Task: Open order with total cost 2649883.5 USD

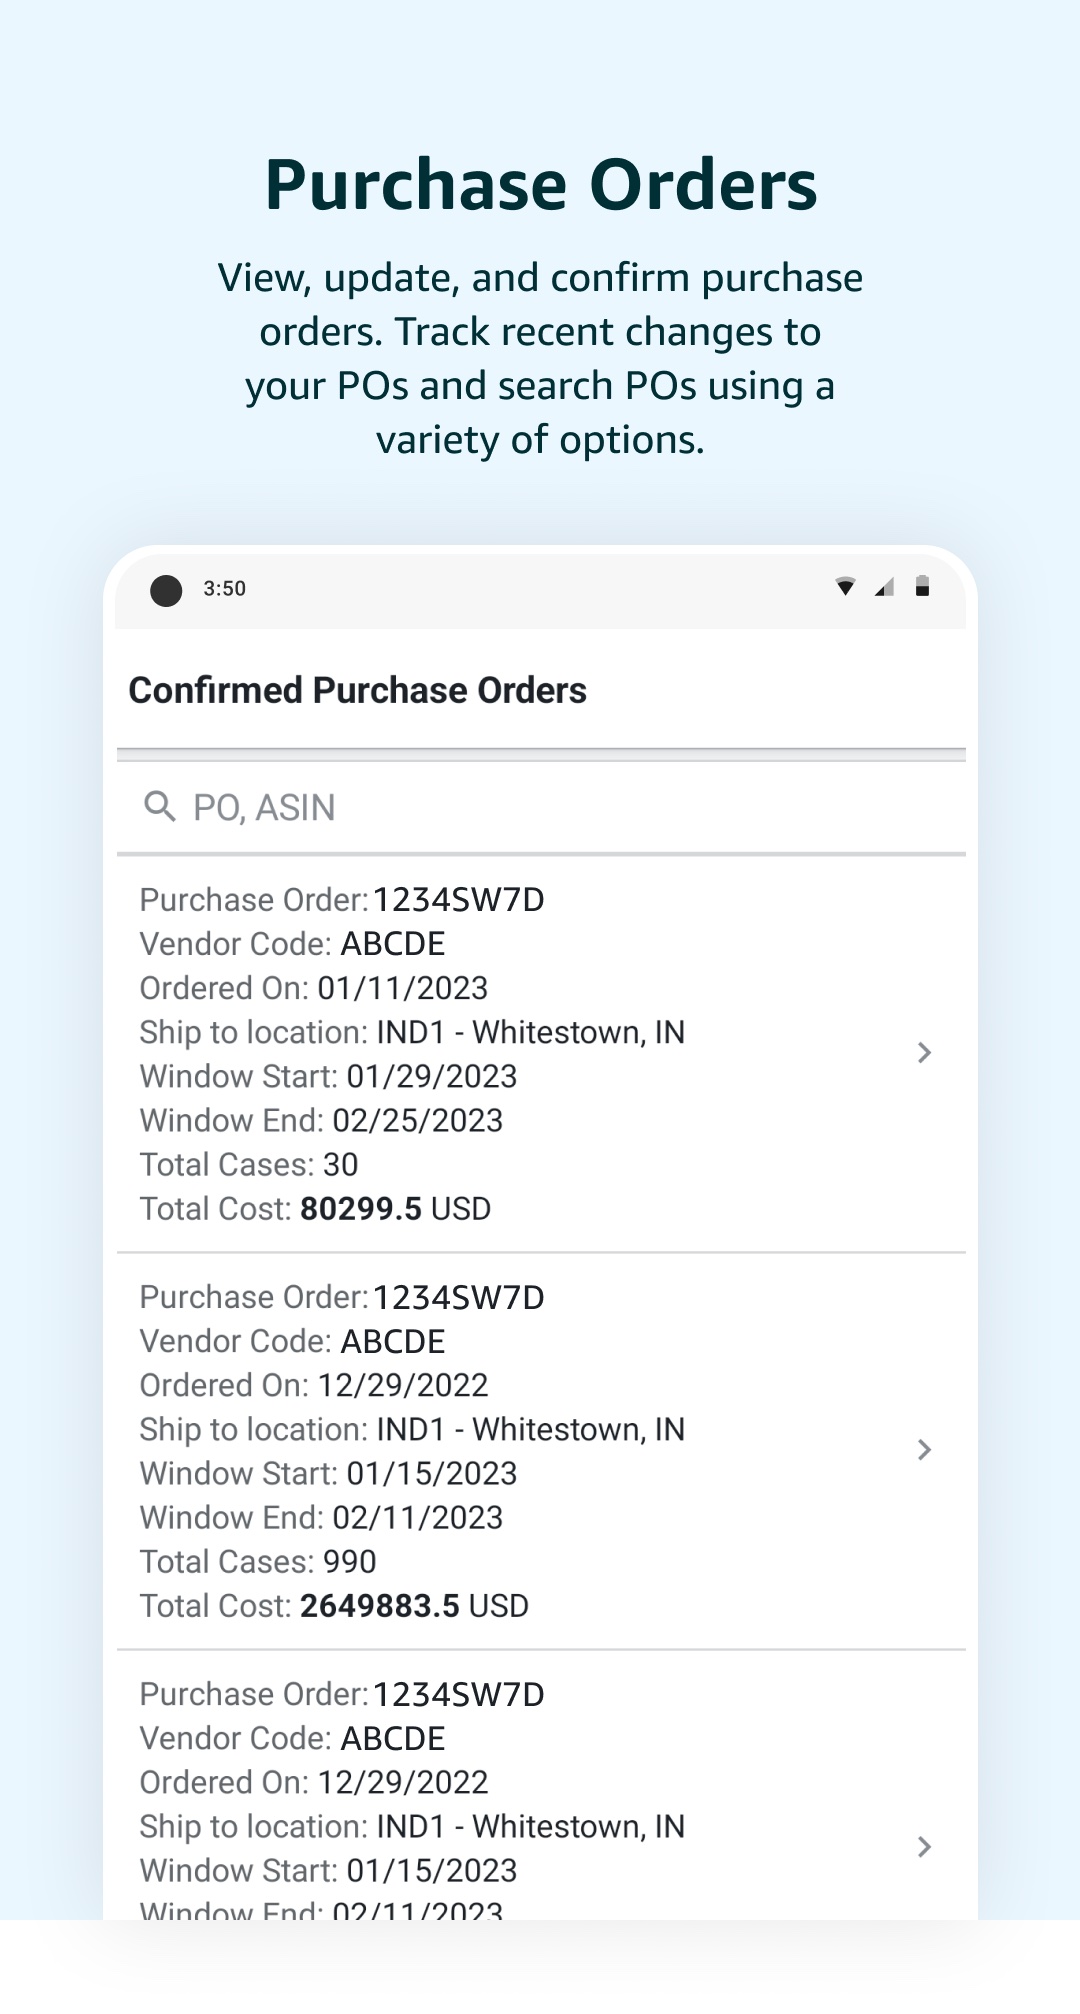Action: (x=541, y=1451)
